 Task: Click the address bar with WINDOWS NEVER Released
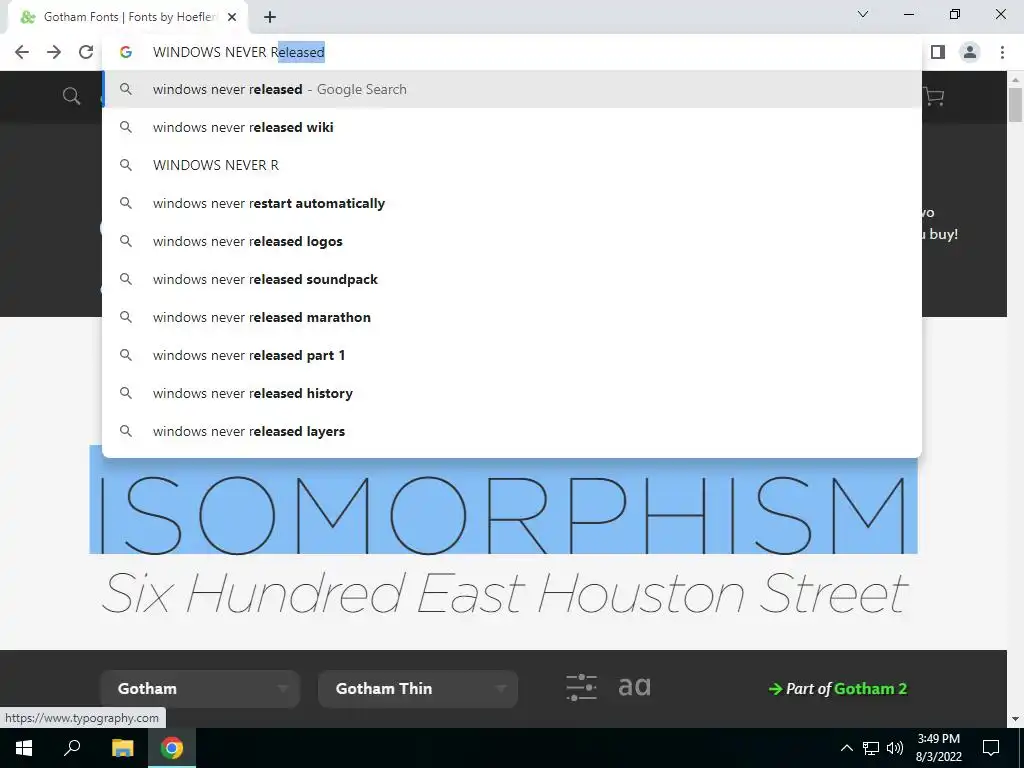click(512, 52)
